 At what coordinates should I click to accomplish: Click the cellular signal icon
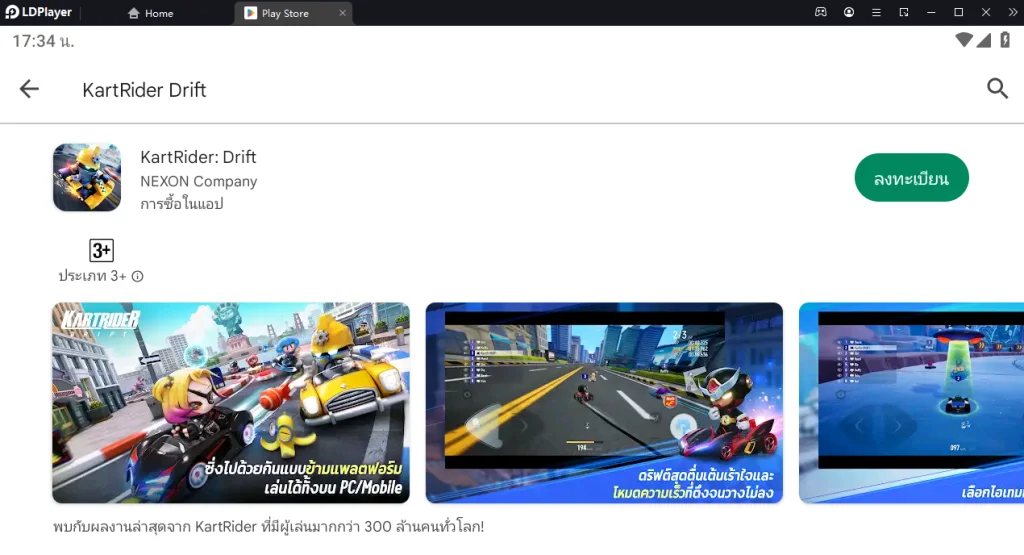click(x=984, y=40)
